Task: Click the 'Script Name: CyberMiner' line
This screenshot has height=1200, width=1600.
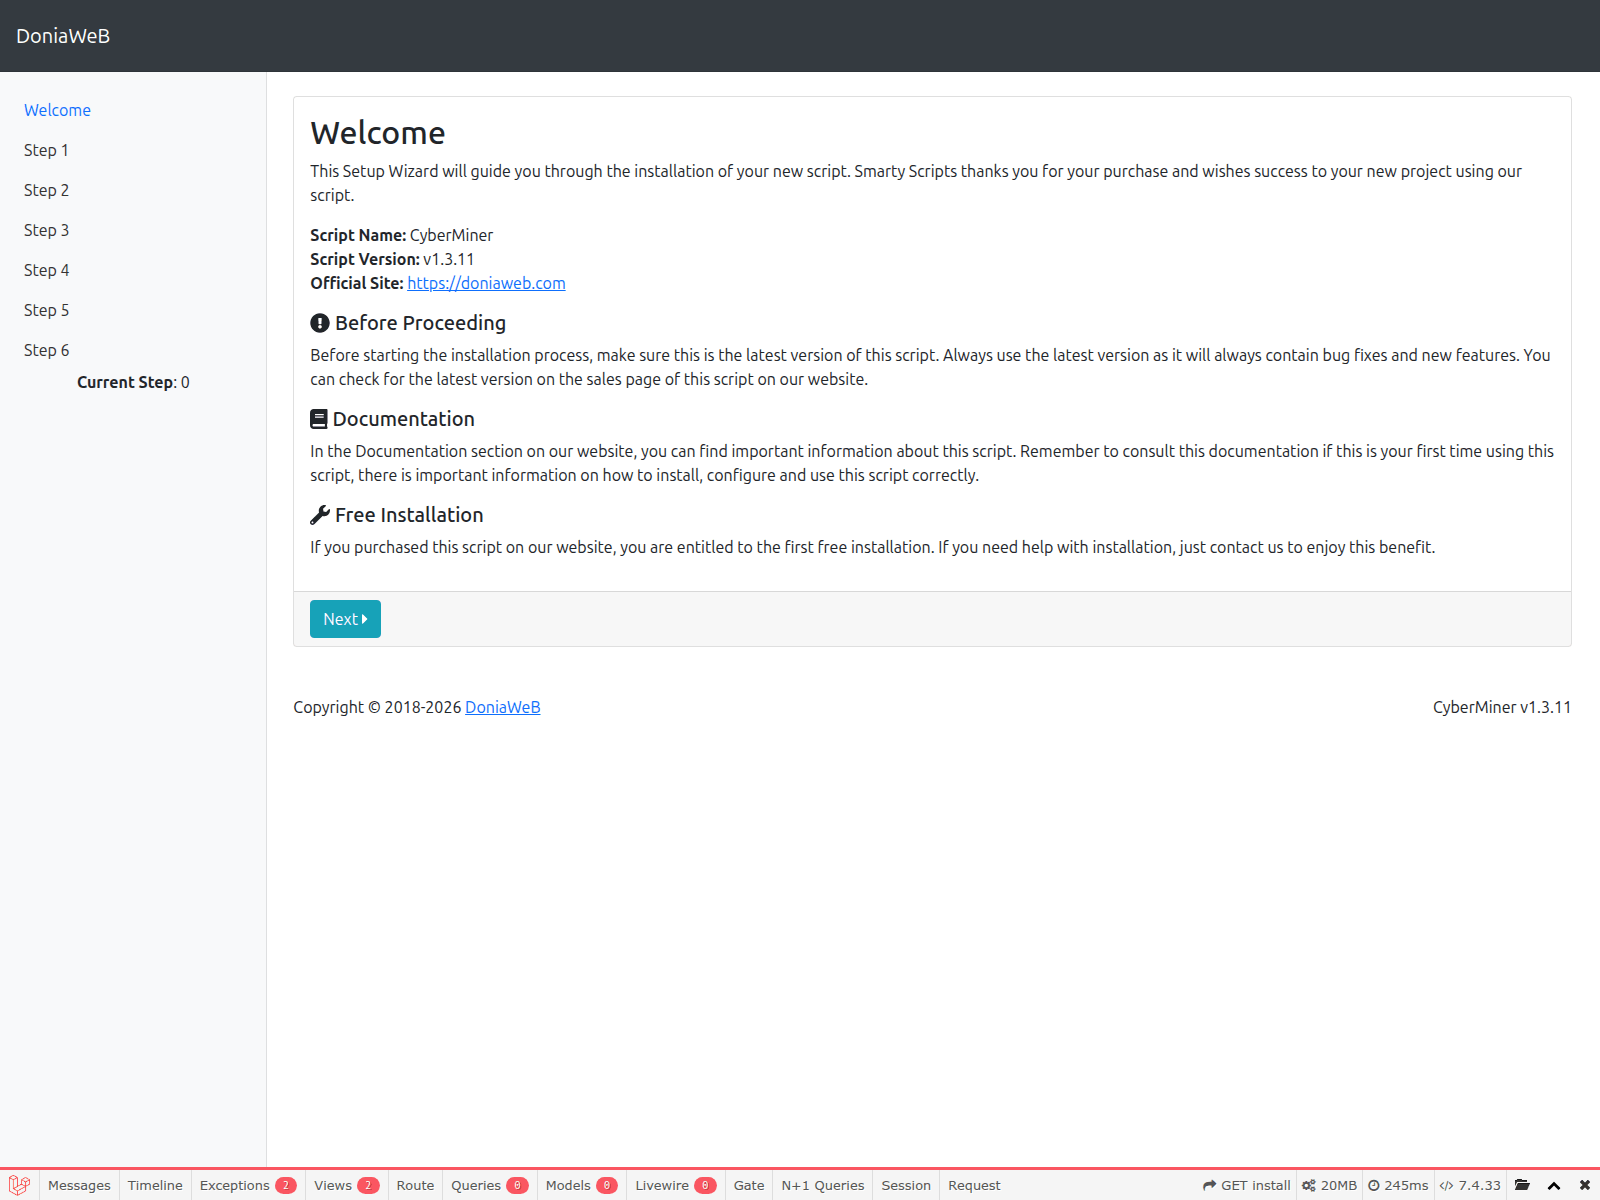Action: click(x=401, y=235)
